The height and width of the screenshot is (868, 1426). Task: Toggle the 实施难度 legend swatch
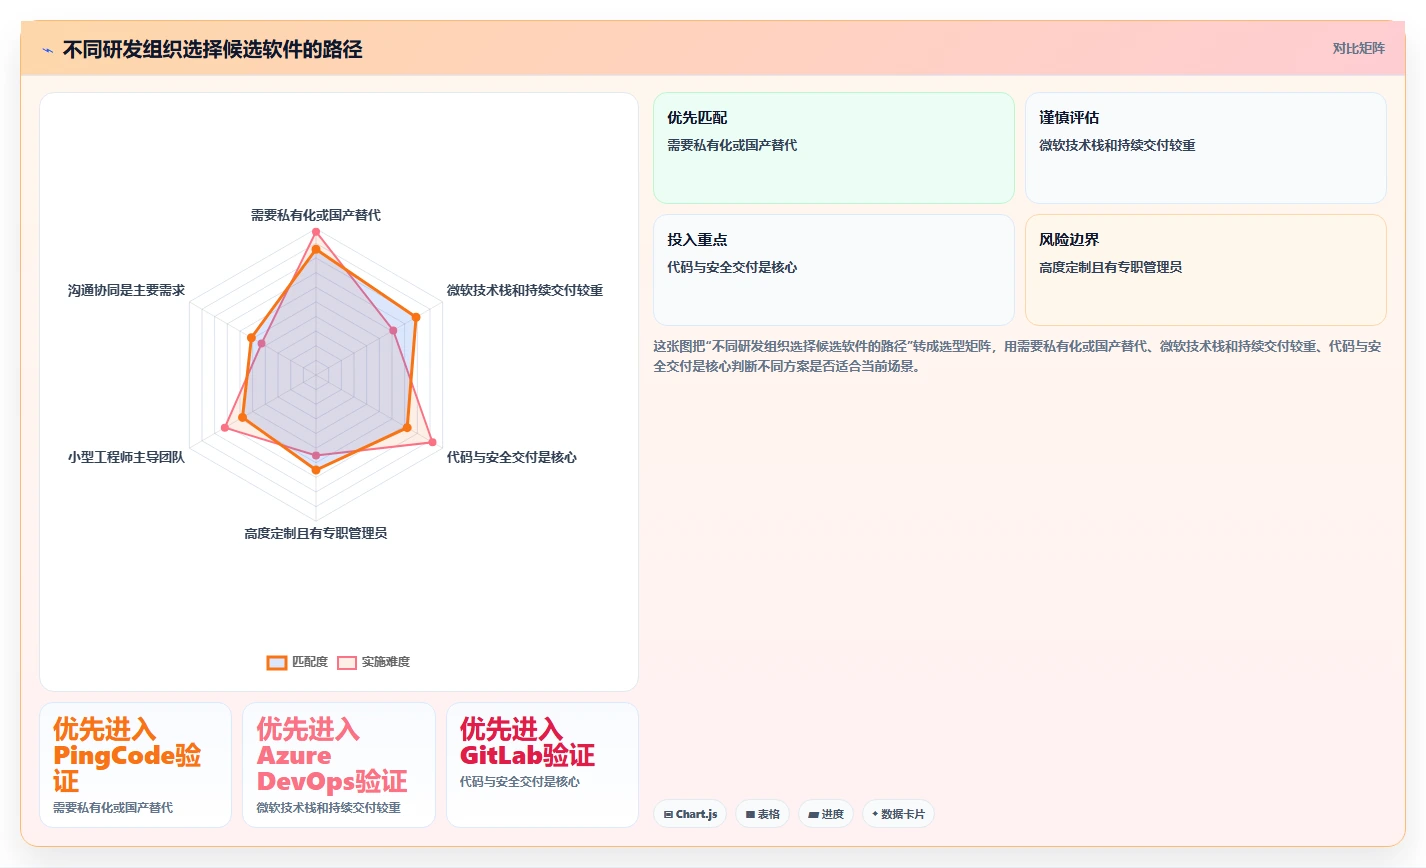347,662
